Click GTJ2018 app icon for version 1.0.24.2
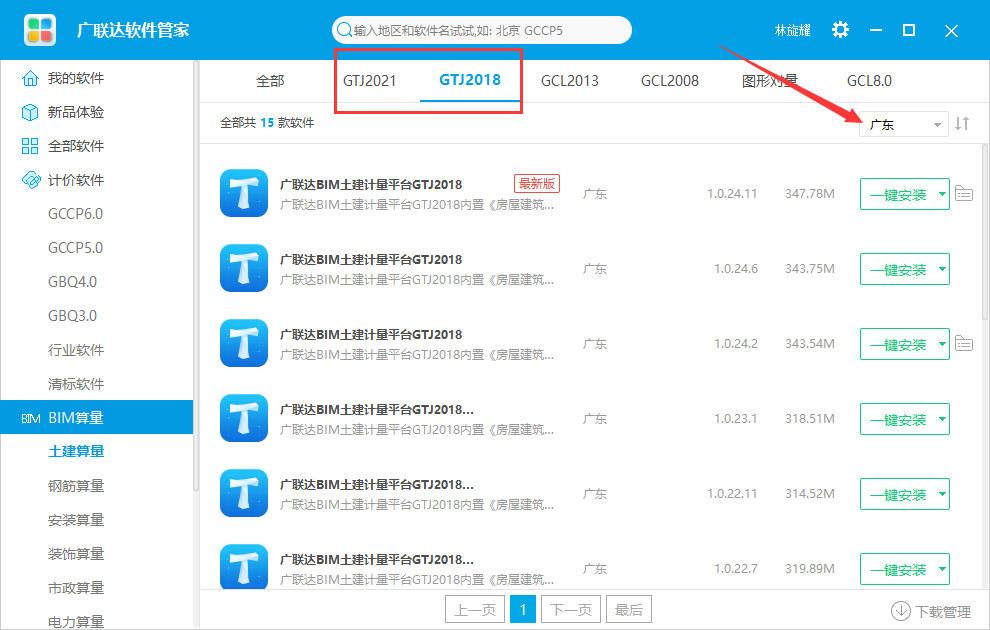Image resolution: width=990 pixels, height=630 pixels. pos(244,343)
